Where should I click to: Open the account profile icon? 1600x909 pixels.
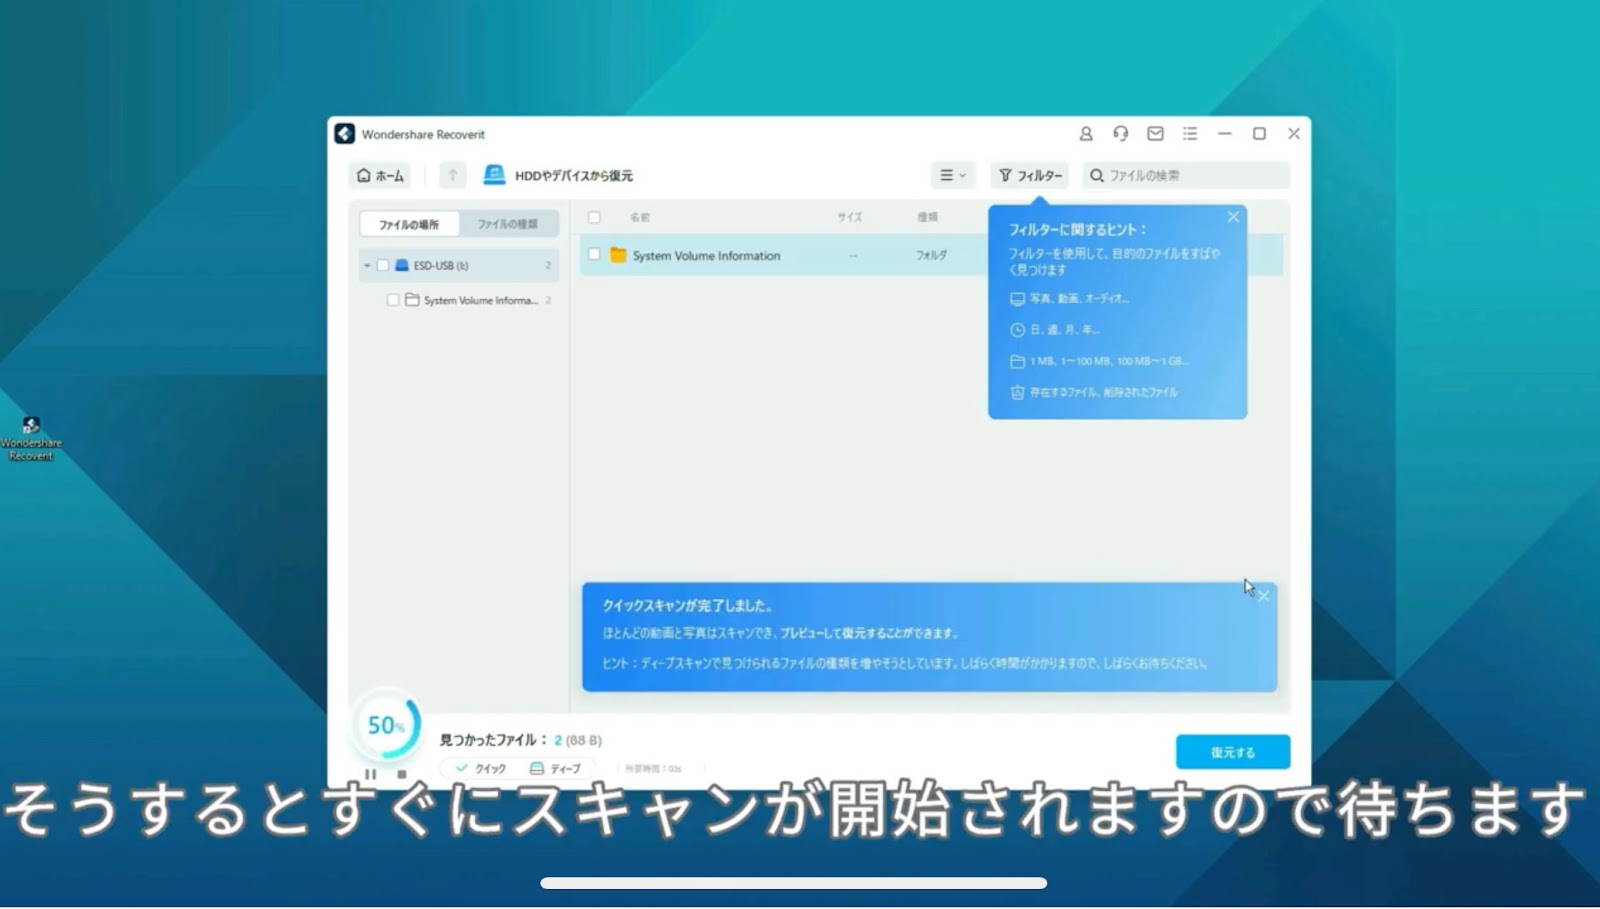coord(1085,134)
